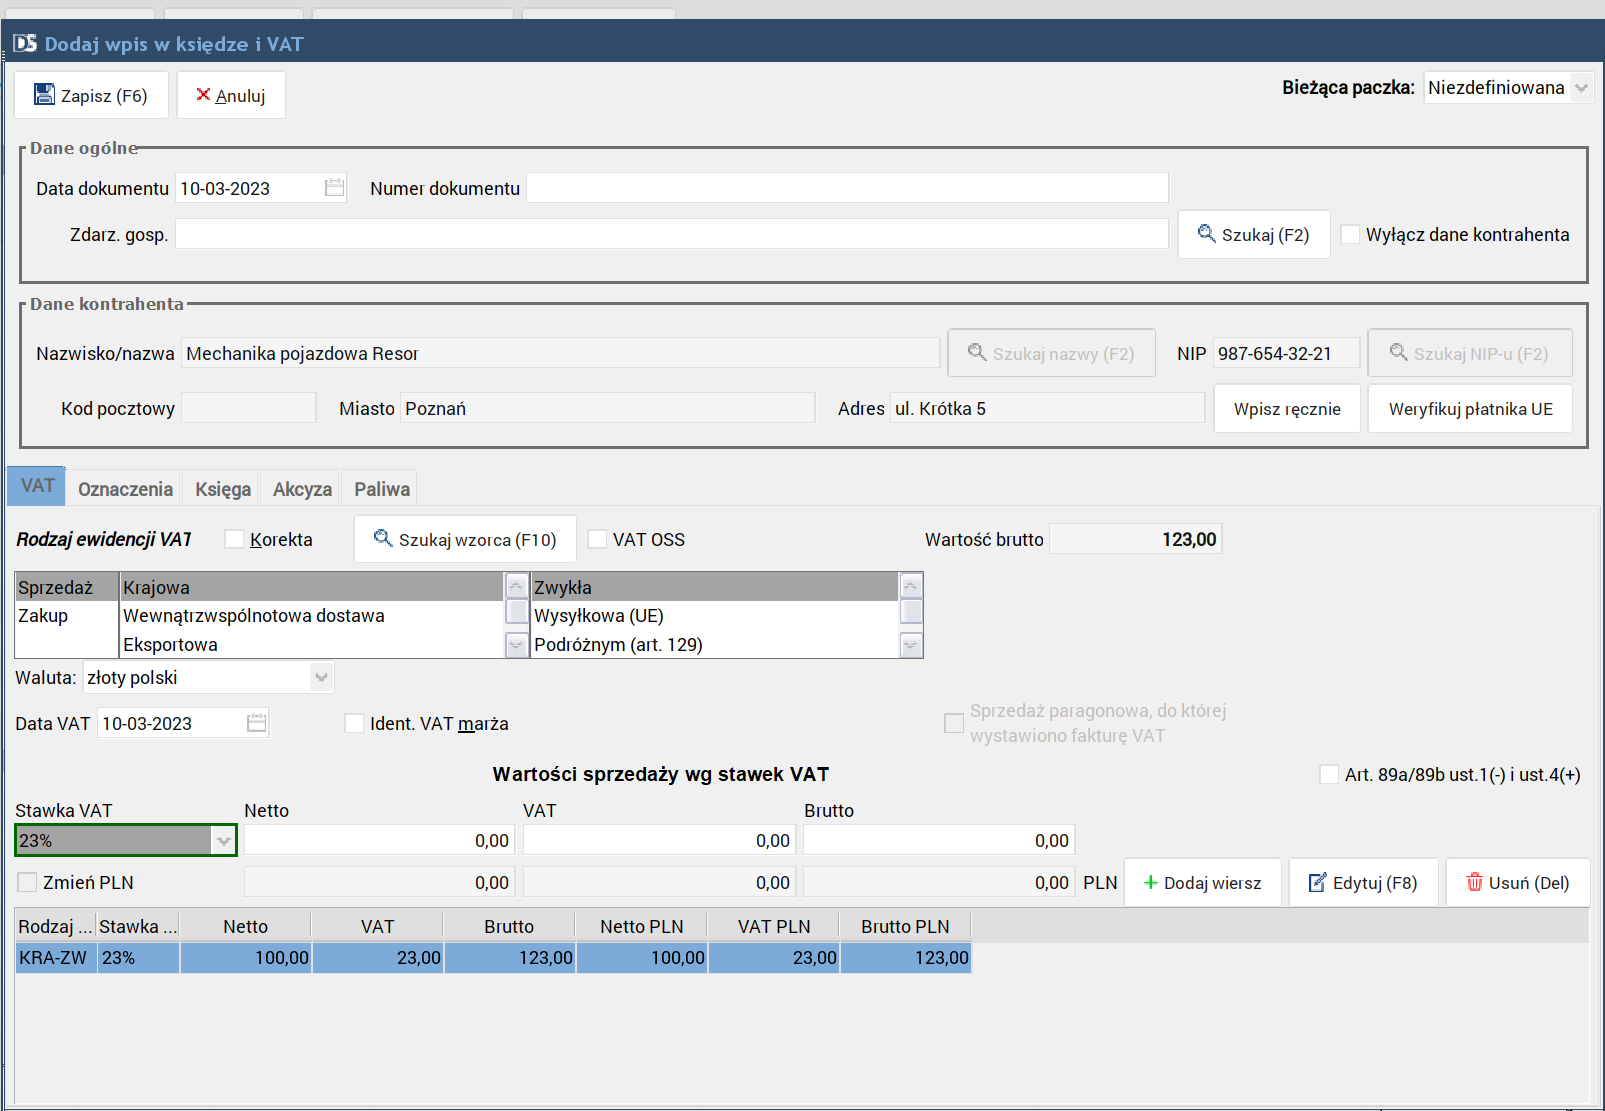Image resolution: width=1605 pixels, height=1111 pixels.
Task: Expand the Stawka VAT 23% dropdown
Action: [x=223, y=841]
